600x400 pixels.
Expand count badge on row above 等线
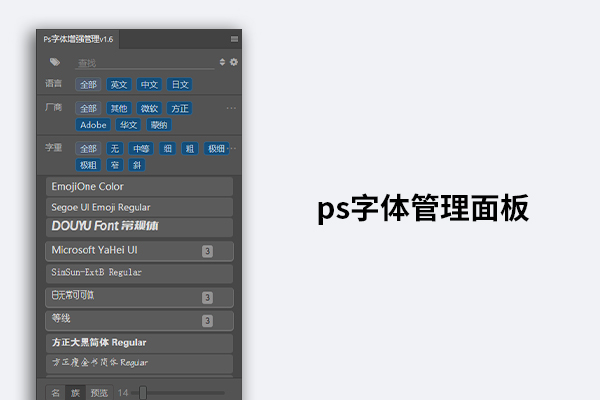tap(207, 297)
